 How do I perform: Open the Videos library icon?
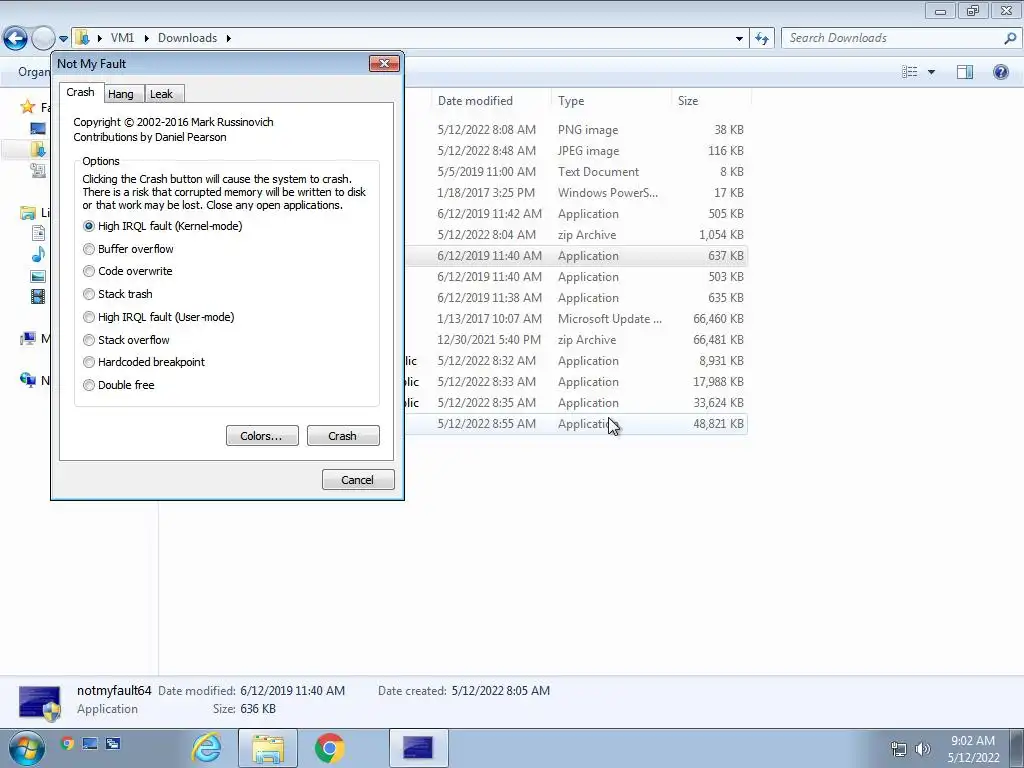pyautogui.click(x=39, y=296)
